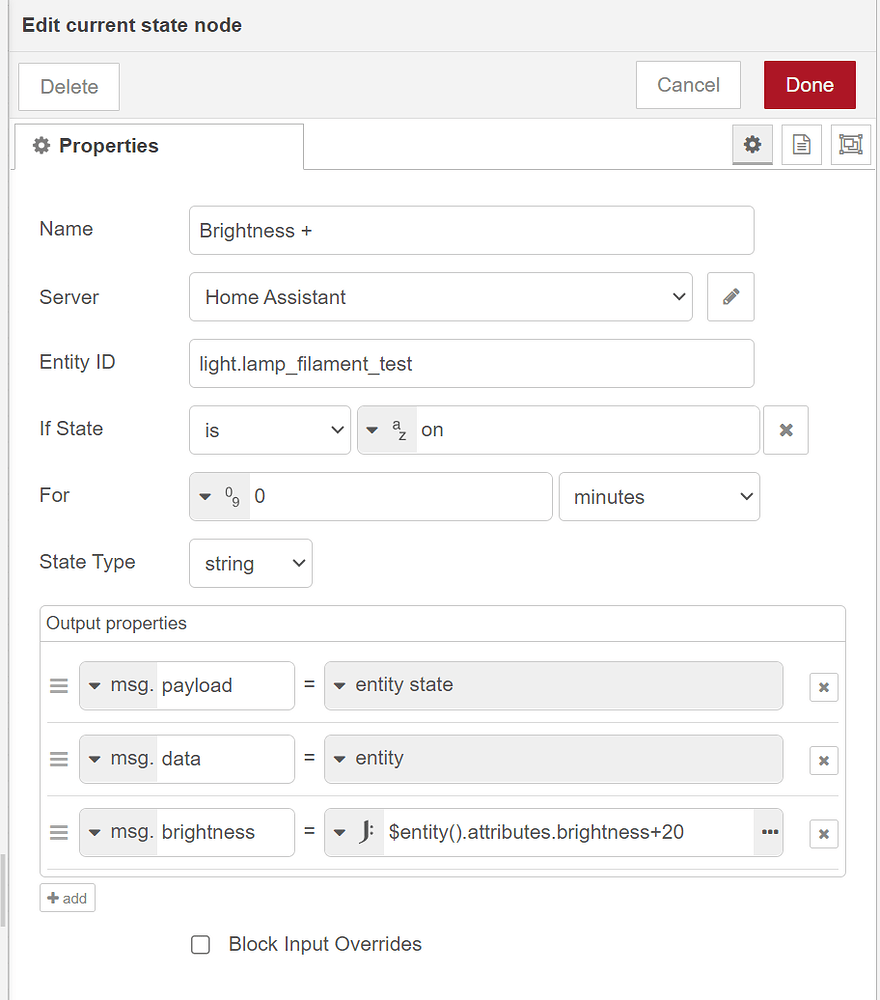Click the gear icon above the properties panel
Viewport: 880px width, 1000px height.
pyautogui.click(x=752, y=144)
